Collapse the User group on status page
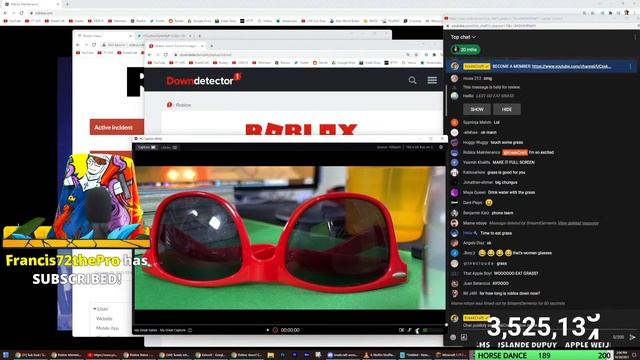 tap(101, 309)
